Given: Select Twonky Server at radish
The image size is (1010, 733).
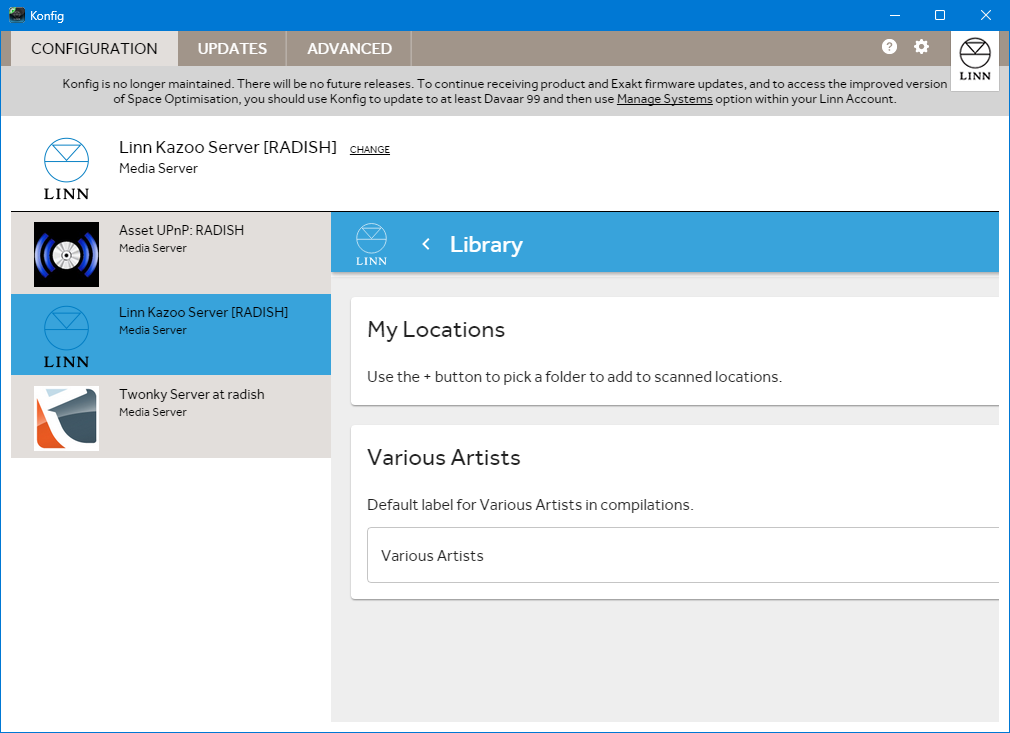Looking at the screenshot, I should coord(171,417).
